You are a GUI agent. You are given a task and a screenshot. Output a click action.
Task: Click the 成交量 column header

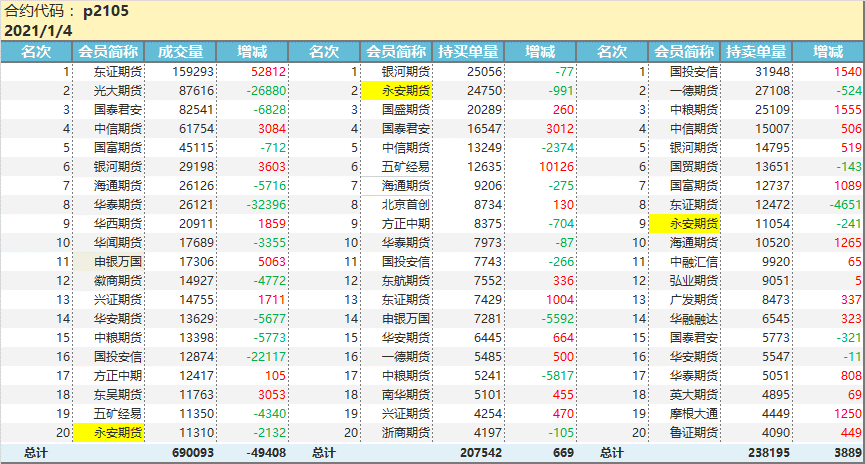tap(181, 51)
